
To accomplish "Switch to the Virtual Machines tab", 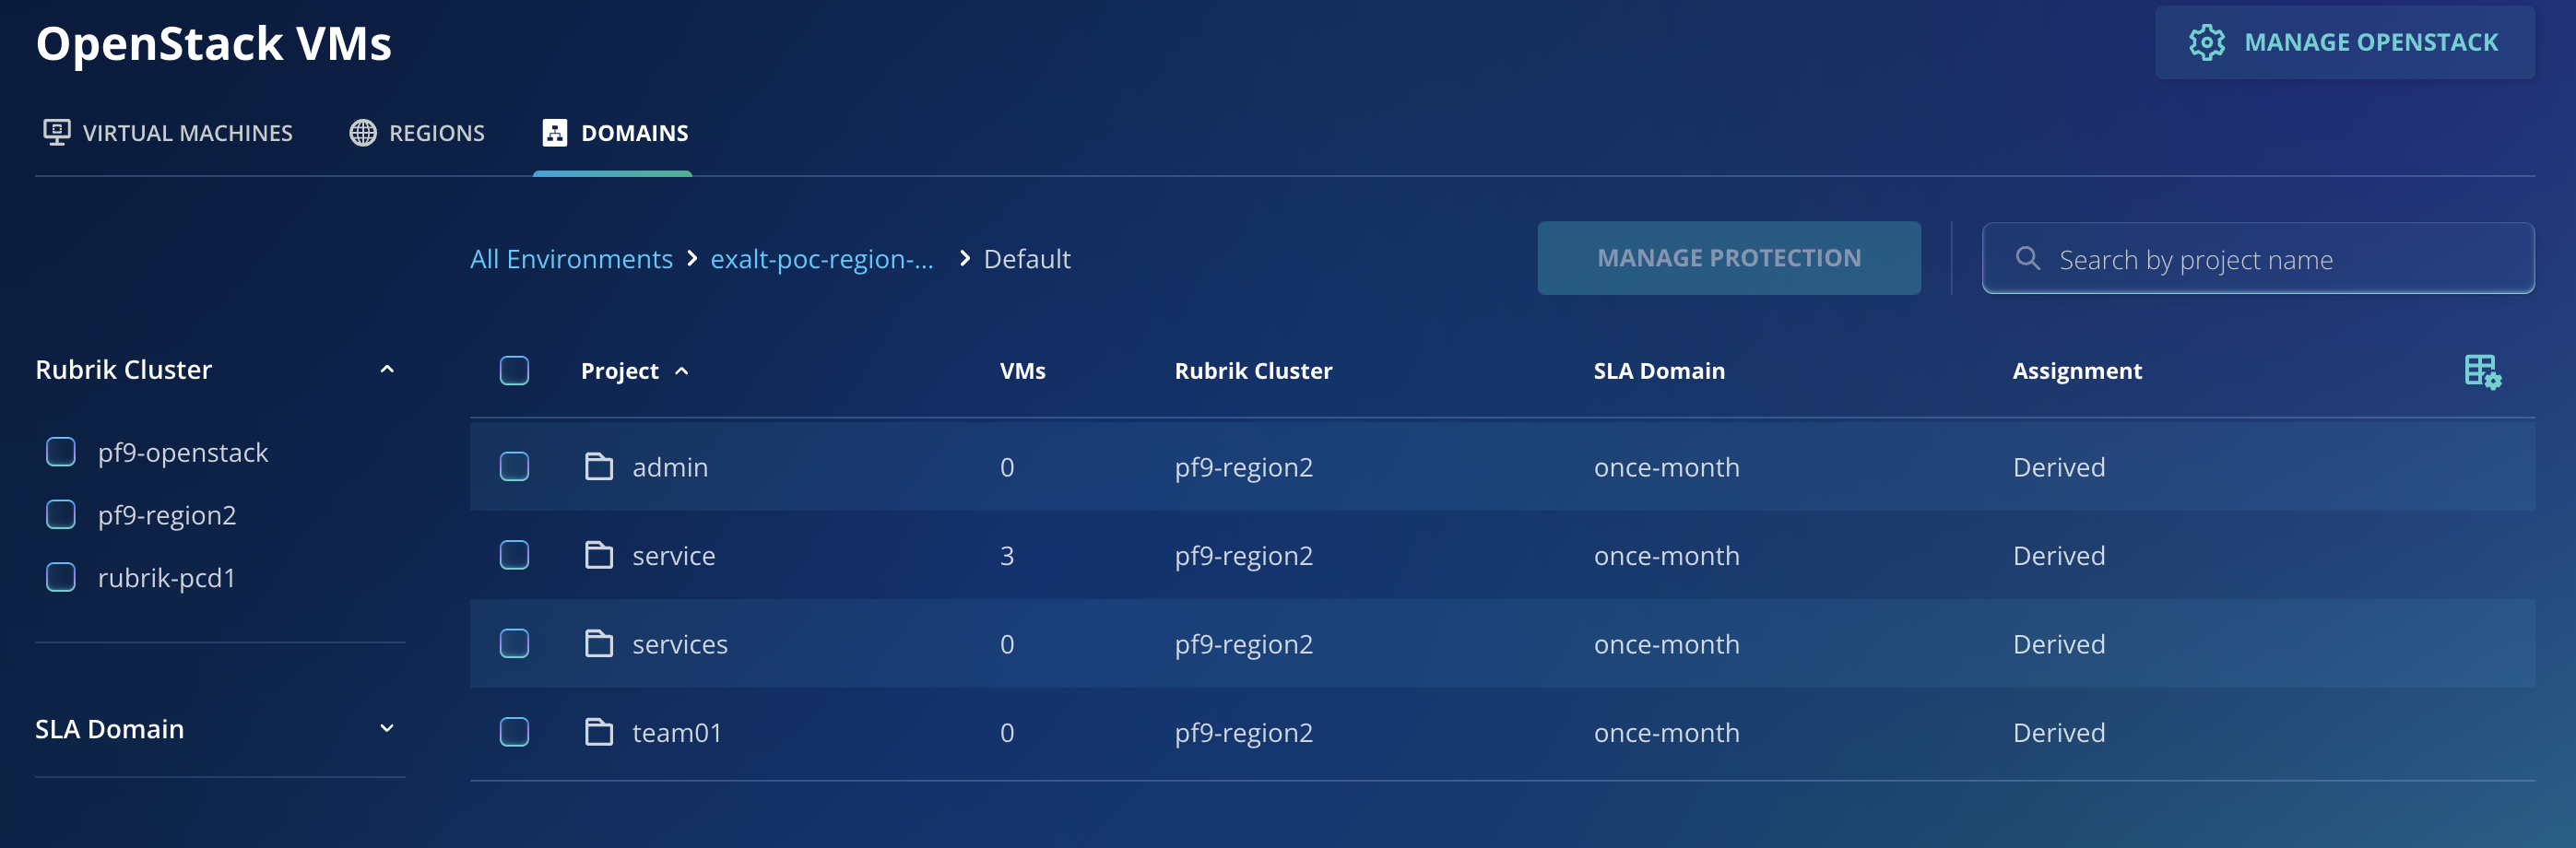I will (168, 133).
